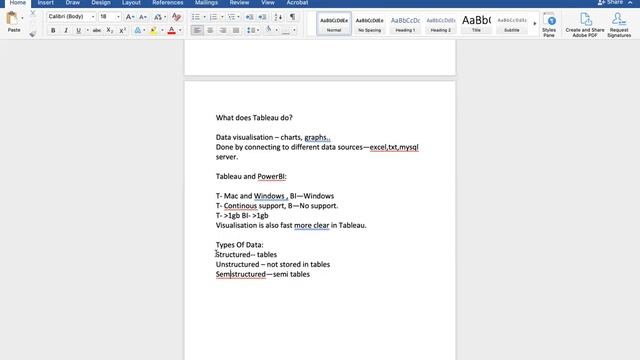Viewport: 640px width, 360px height.
Task: Switch to the Insert tab
Action: click(46, 2)
